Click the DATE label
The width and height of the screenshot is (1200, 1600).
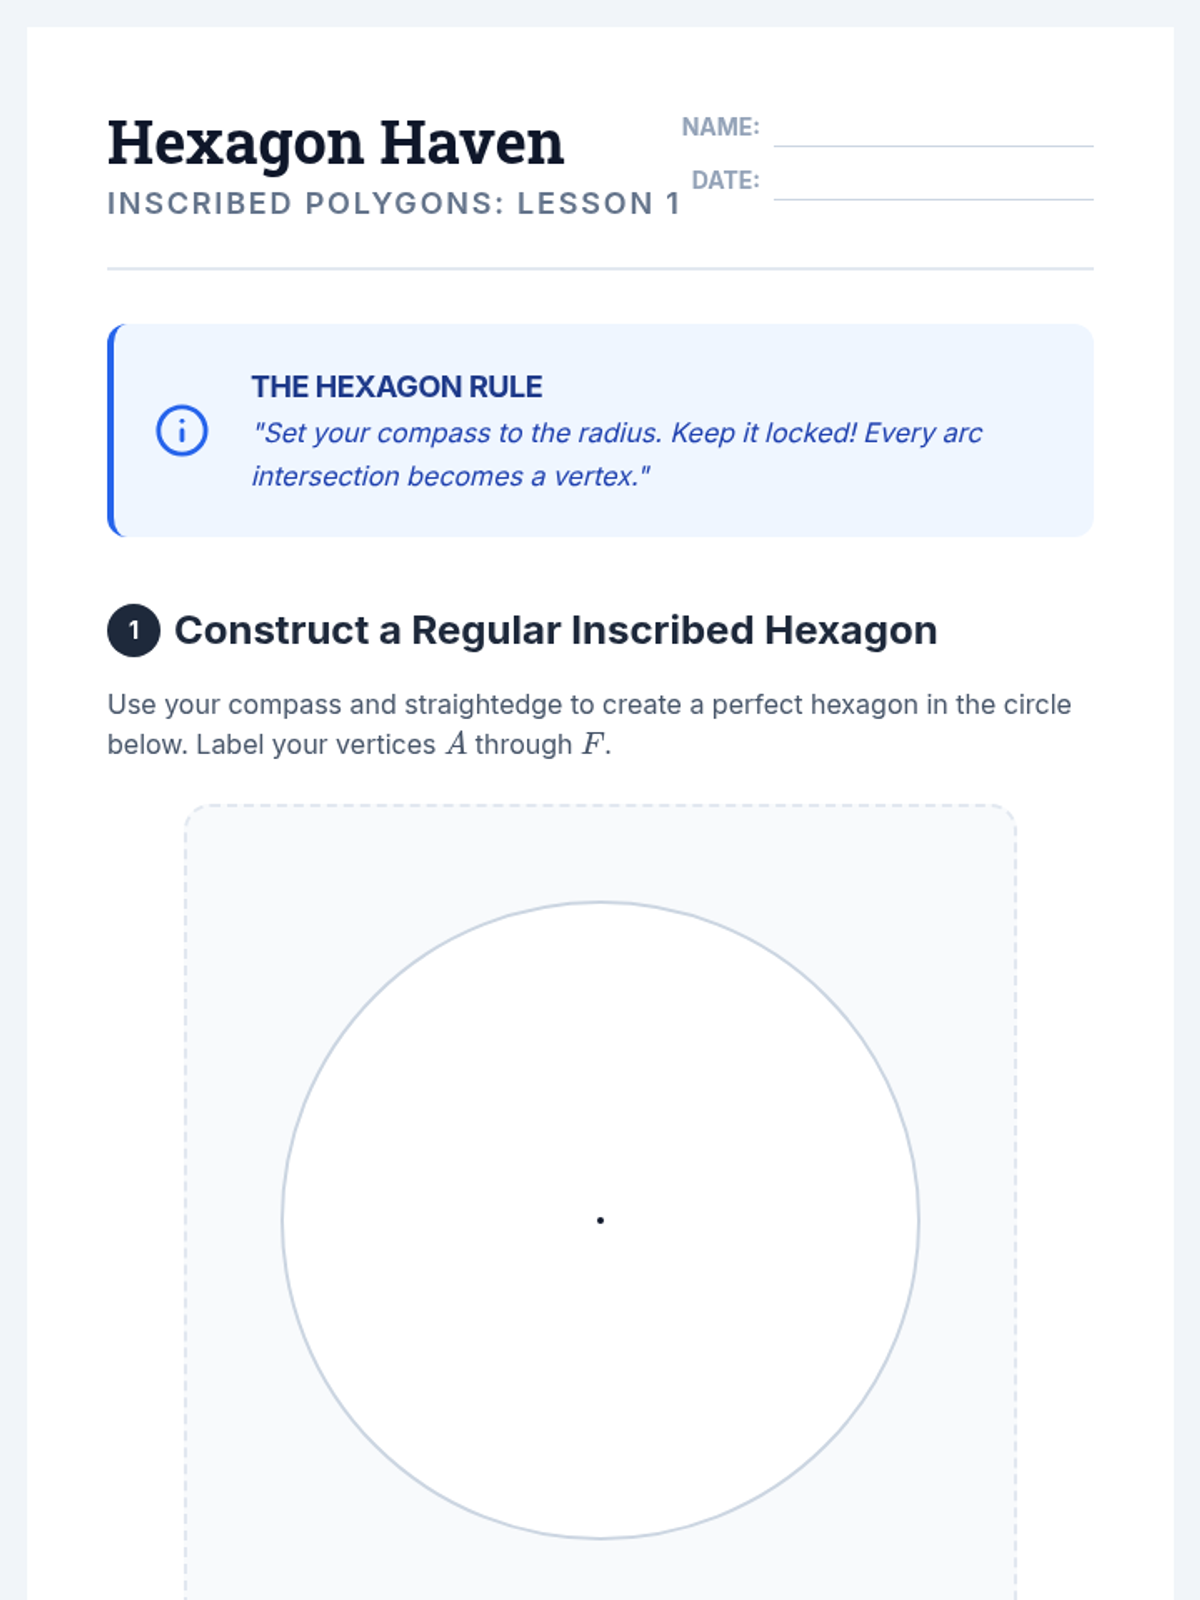click(x=725, y=180)
